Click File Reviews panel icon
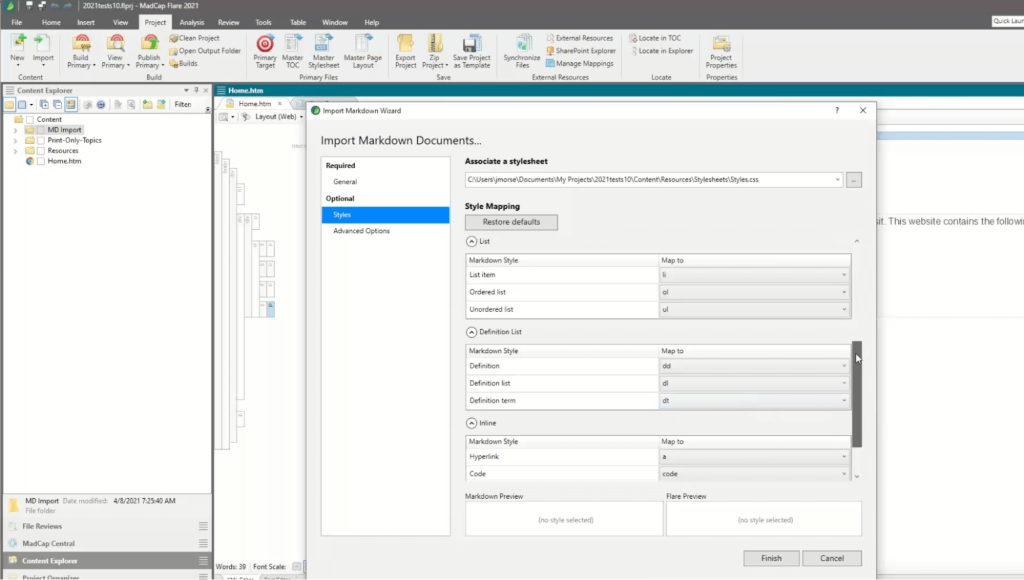Image resolution: width=1024 pixels, height=580 pixels. click(12, 526)
